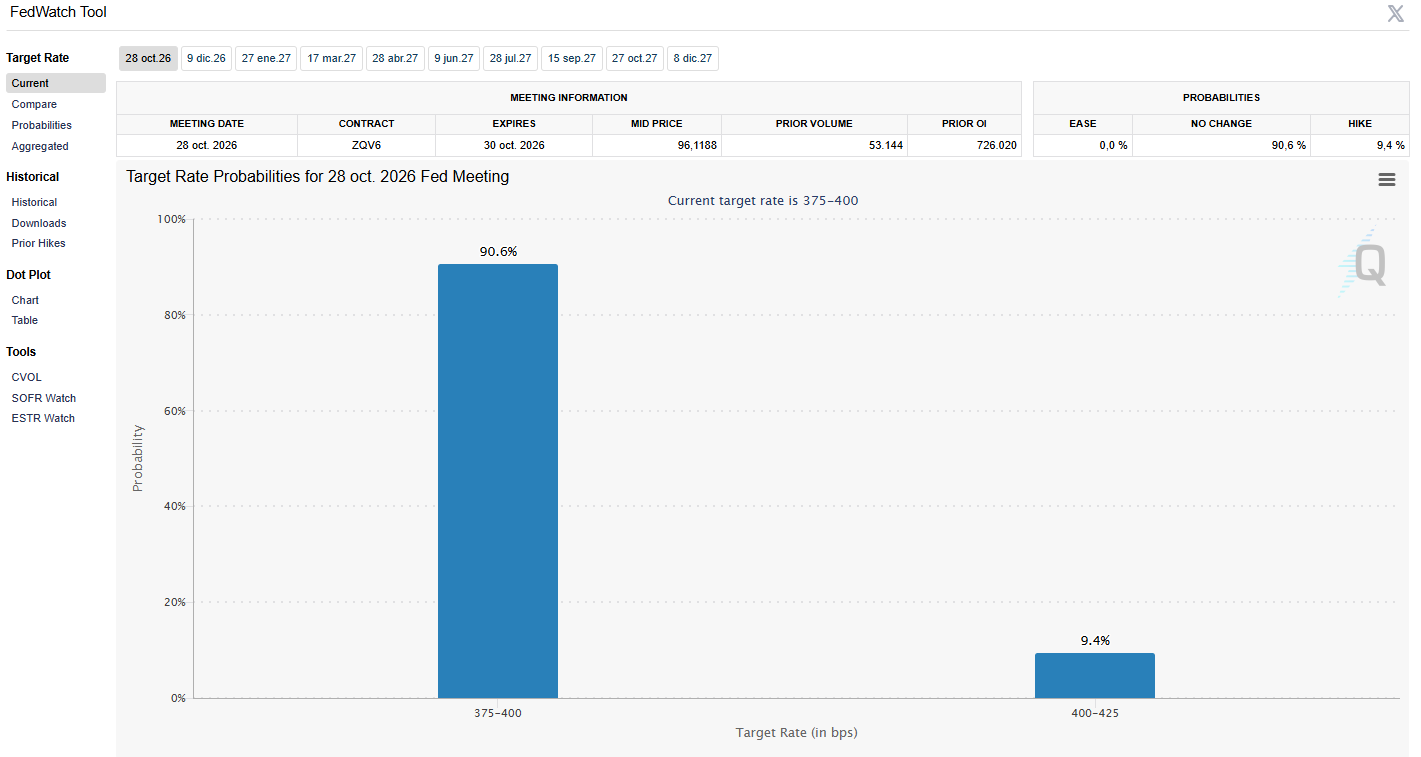Select the 28 oct.26 meeting tab
1421x757 pixels.
pos(148,58)
